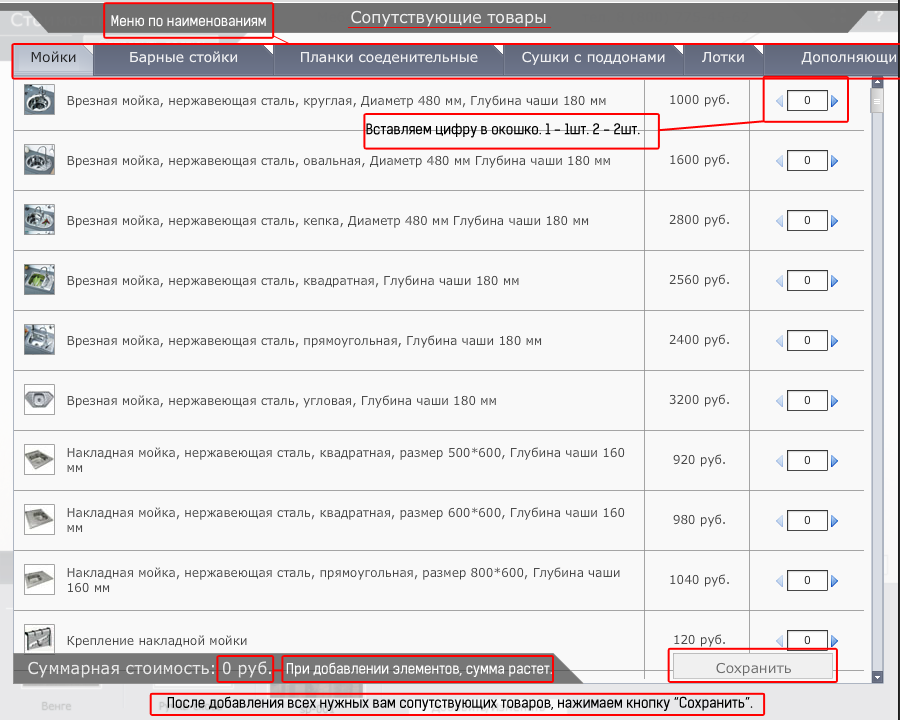900x720 pixels.
Task: Decrease quantity of 920 rub. overlay sink
Action: click(x=780, y=461)
